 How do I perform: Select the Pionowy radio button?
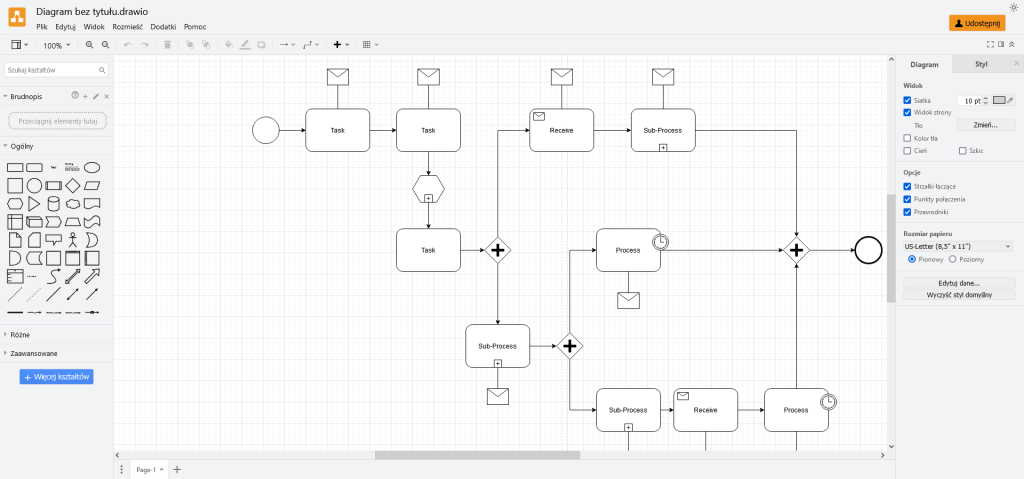(x=912, y=259)
